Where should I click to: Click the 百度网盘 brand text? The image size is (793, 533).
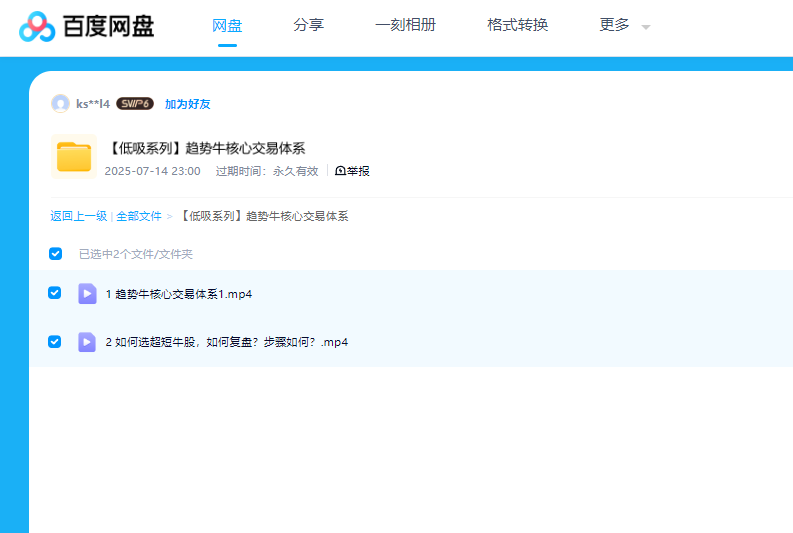tap(108, 26)
